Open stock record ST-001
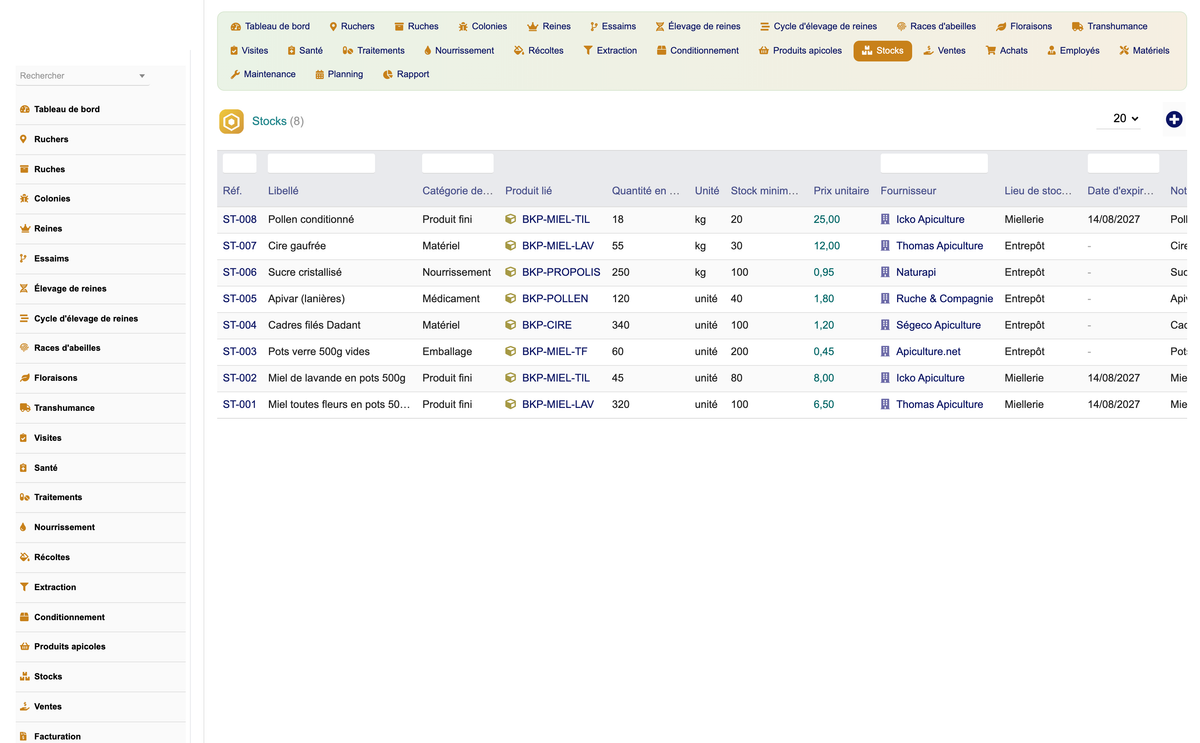Image resolution: width=1200 pixels, height=743 pixels. [x=240, y=404]
